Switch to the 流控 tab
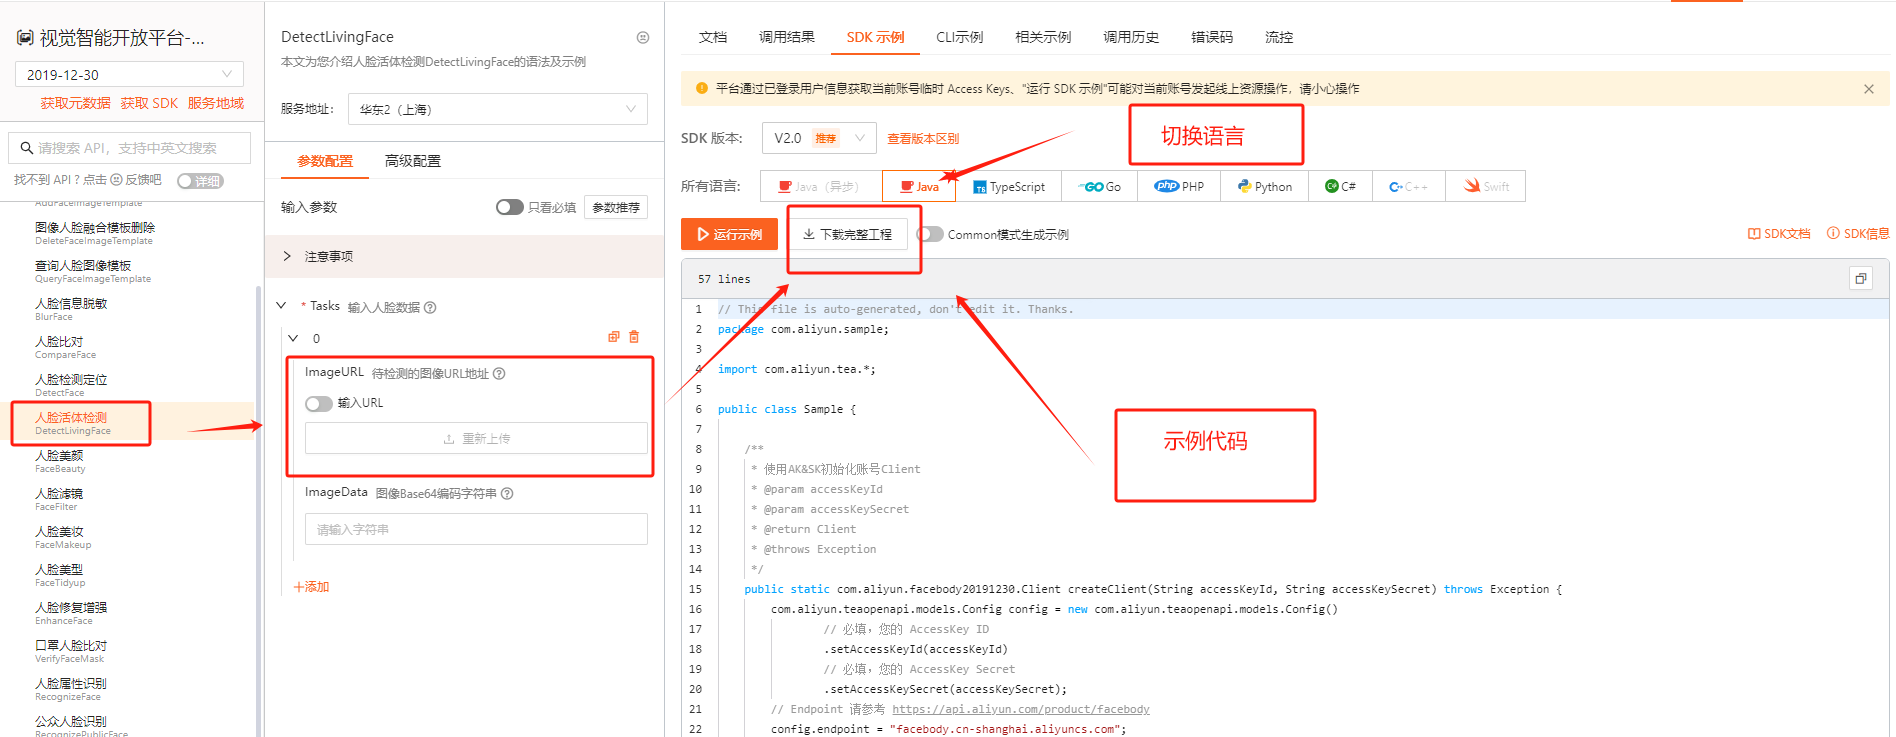 [1279, 37]
